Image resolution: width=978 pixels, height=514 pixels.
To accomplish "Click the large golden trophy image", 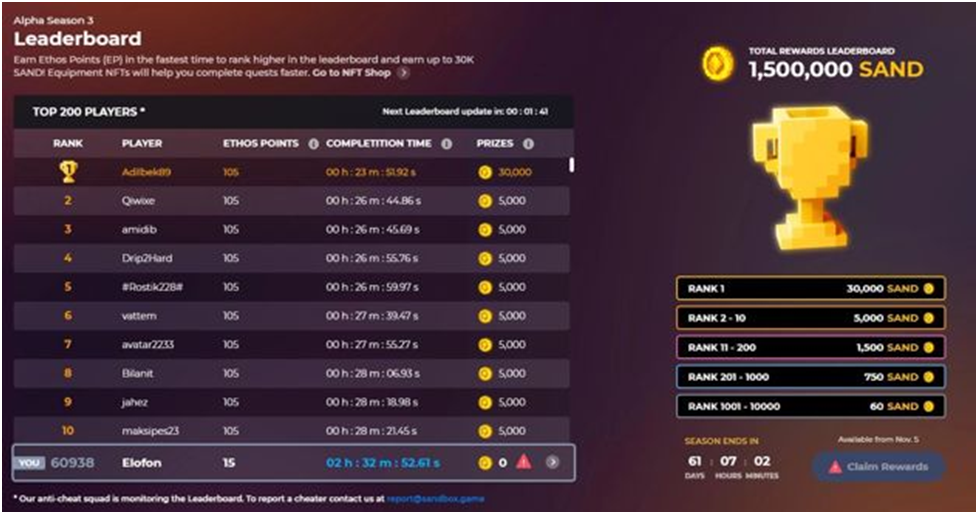I will tap(809, 177).
